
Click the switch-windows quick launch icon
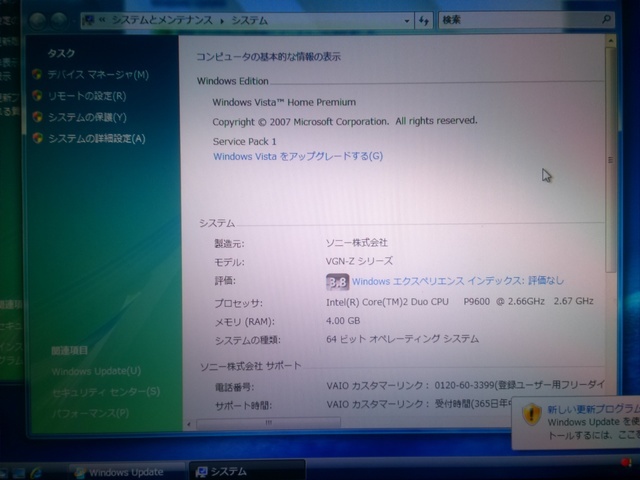(x=18, y=473)
